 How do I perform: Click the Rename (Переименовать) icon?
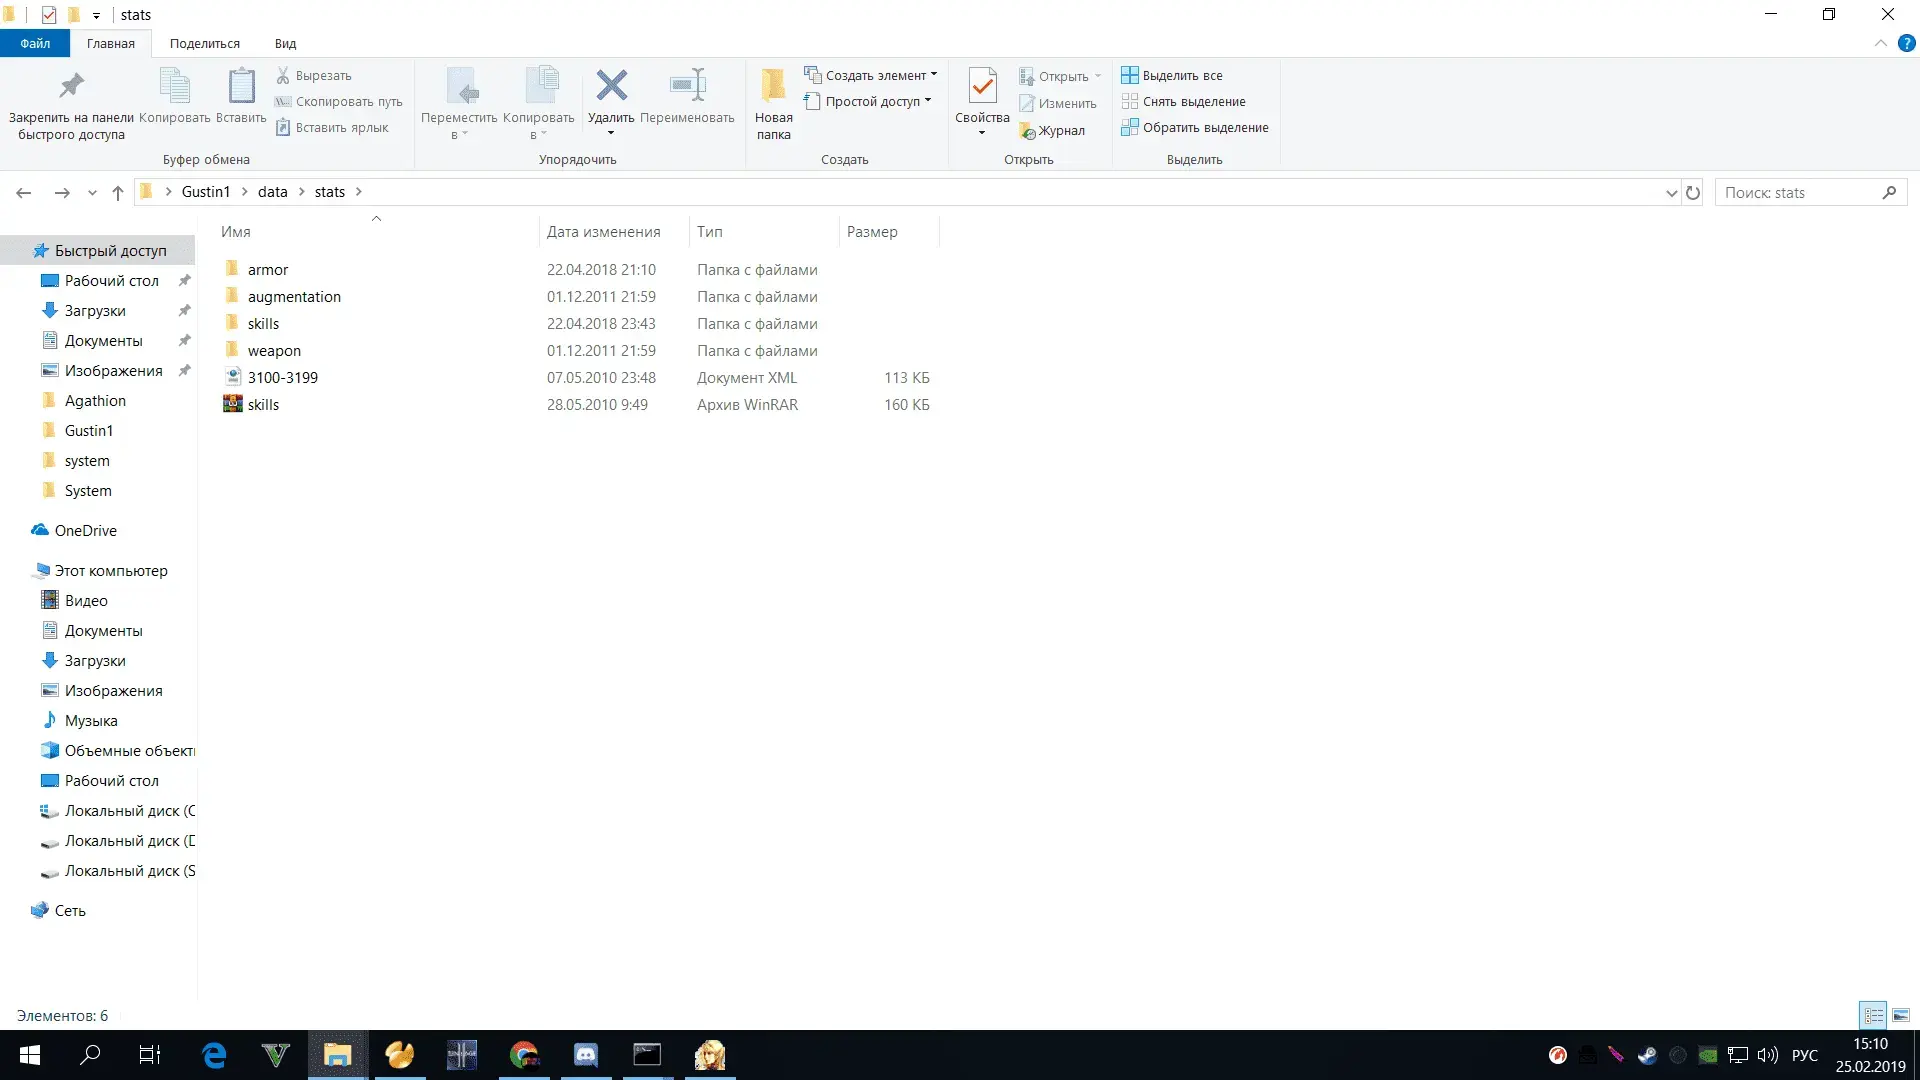click(687, 86)
